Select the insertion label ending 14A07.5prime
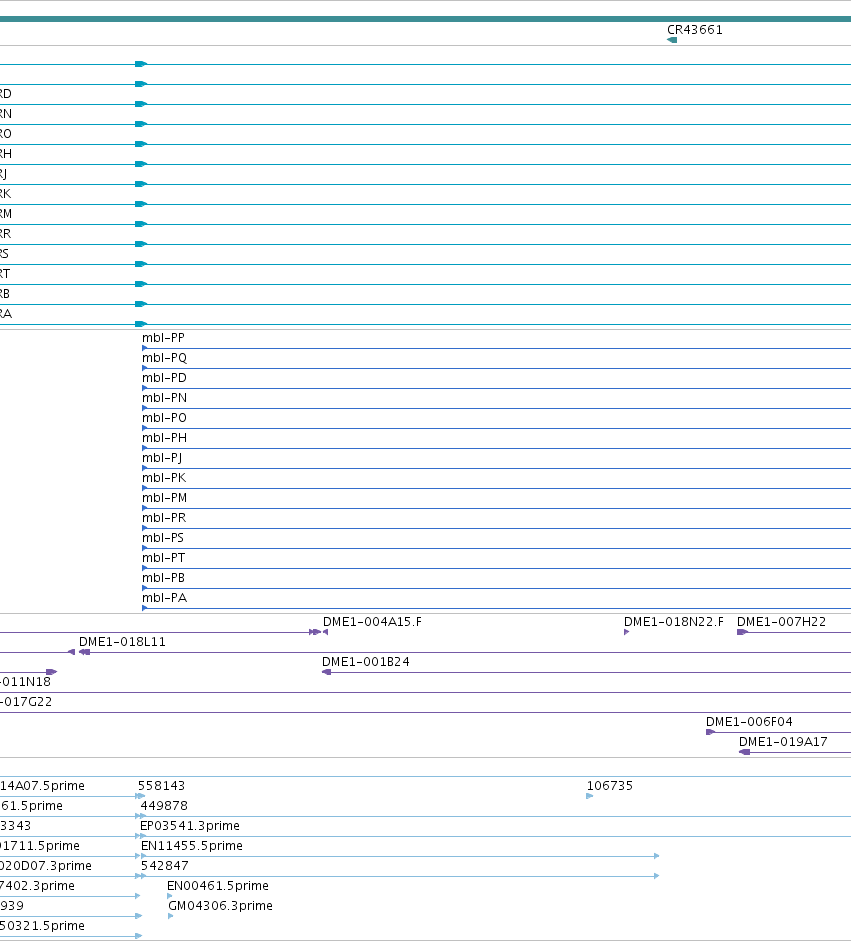The image size is (851, 941). pyautogui.click(x=42, y=786)
